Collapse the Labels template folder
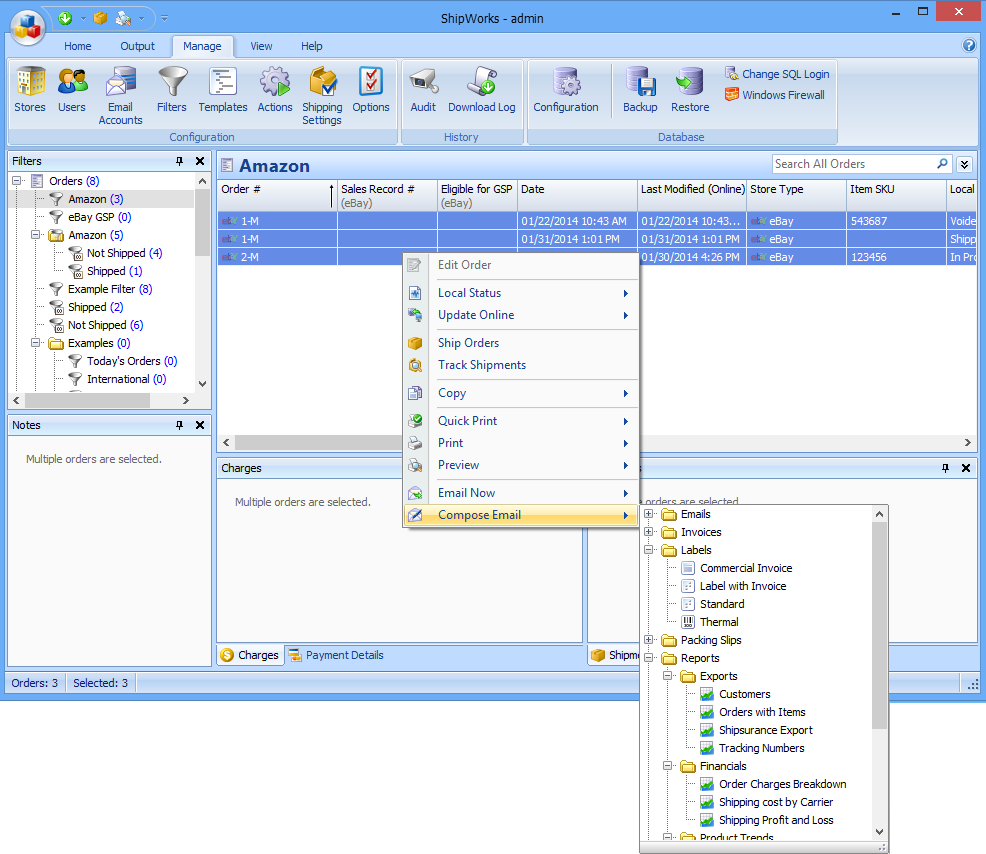986x854 pixels. (648, 550)
